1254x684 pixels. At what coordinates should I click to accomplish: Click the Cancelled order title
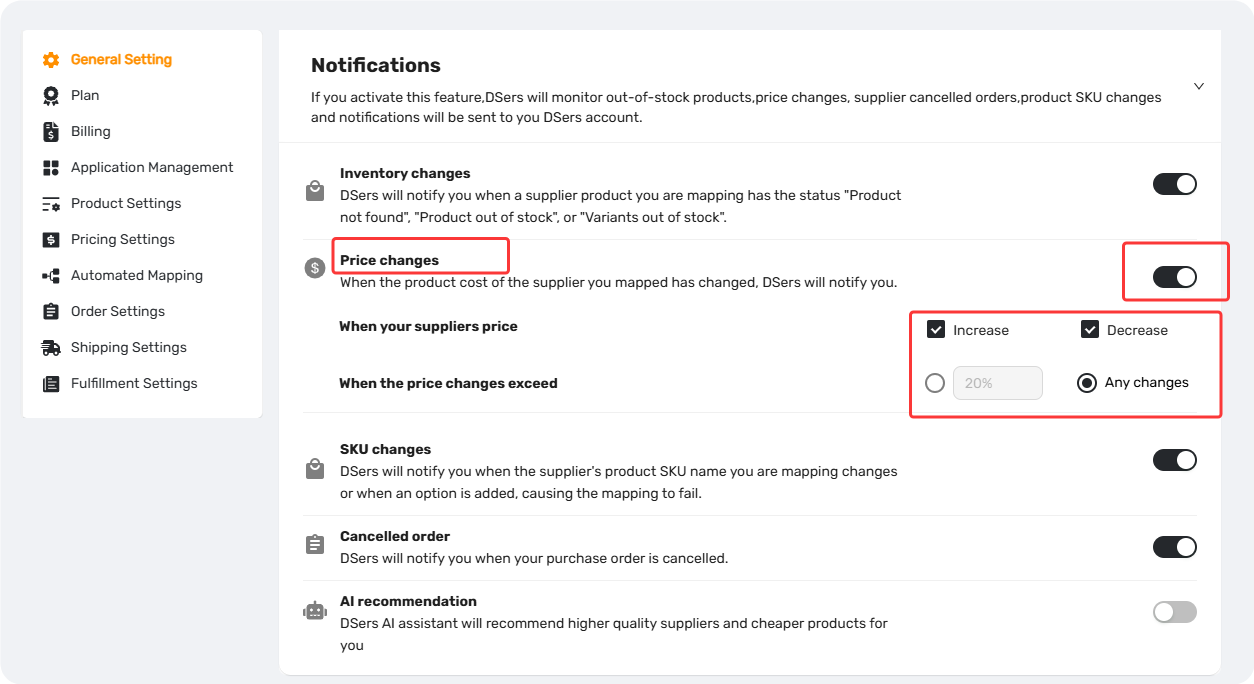pos(395,536)
